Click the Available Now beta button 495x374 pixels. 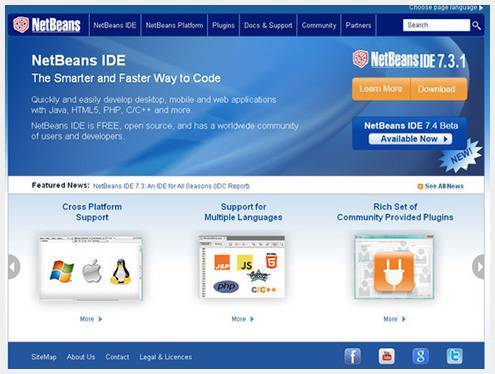coord(410,139)
